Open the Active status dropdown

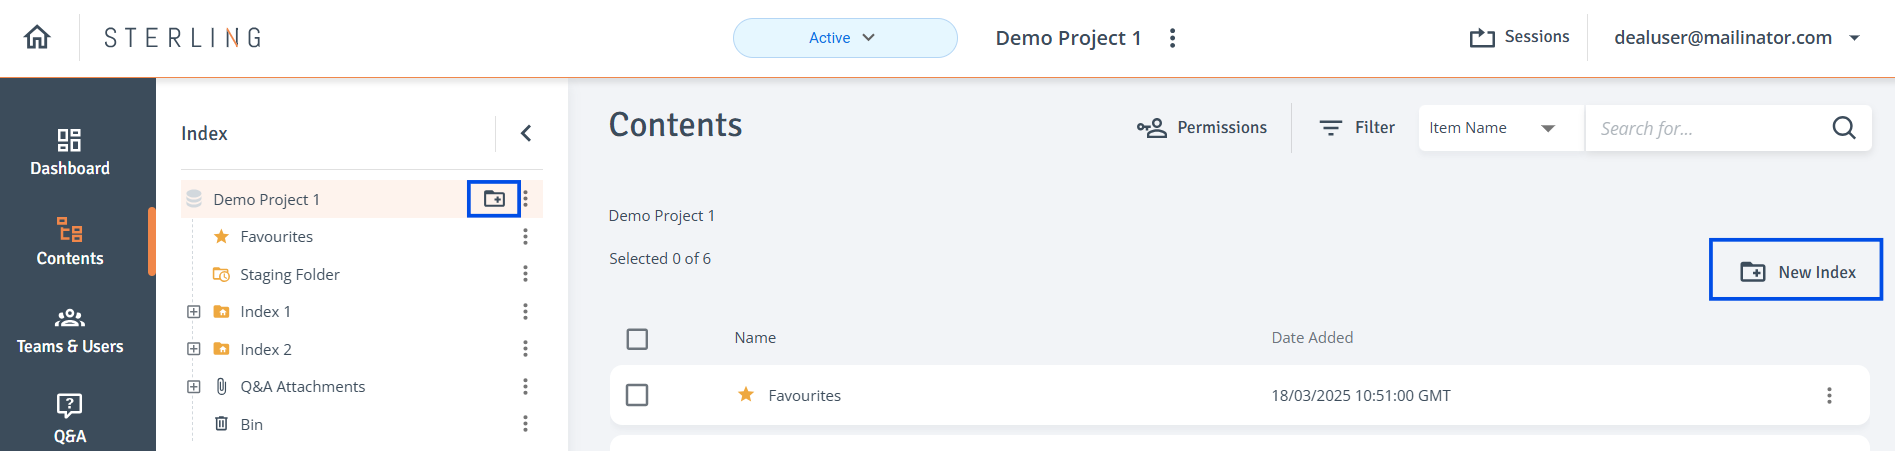coord(845,38)
